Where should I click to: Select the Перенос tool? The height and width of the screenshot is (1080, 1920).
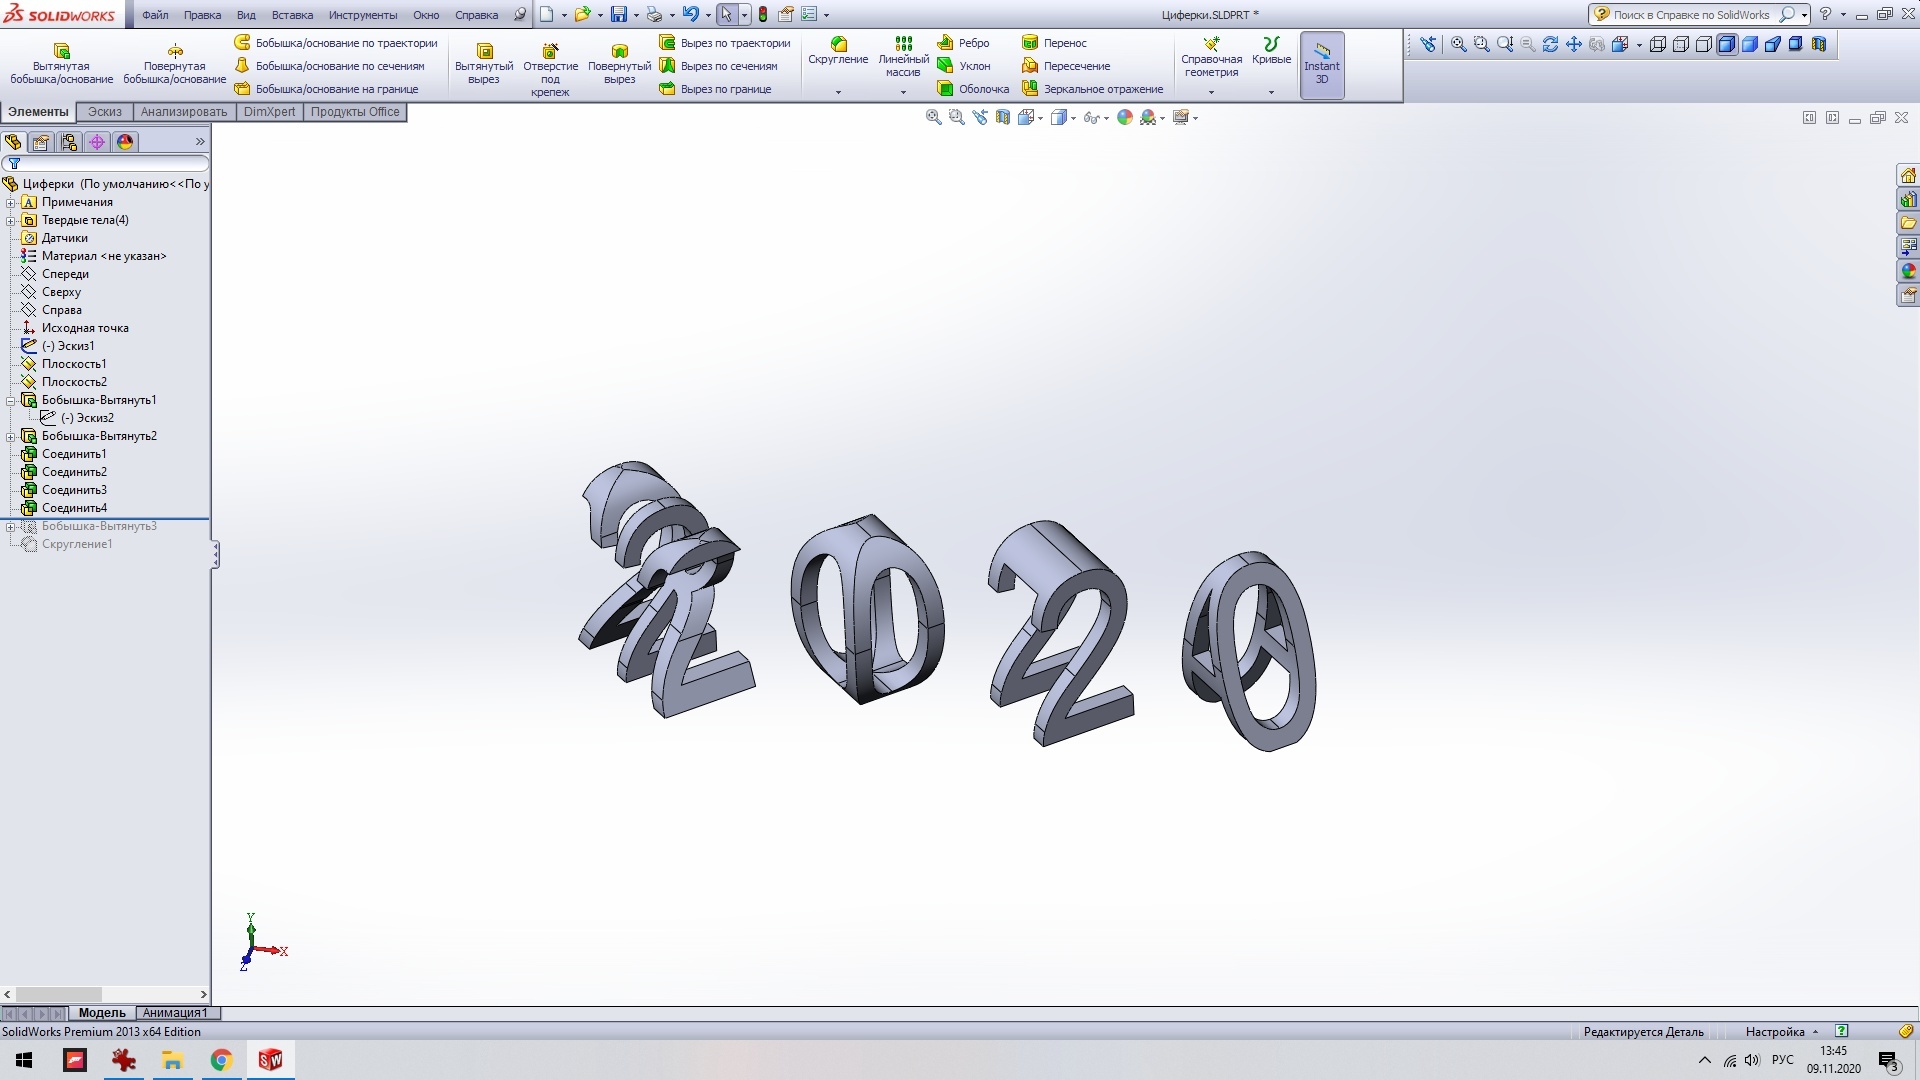(x=1054, y=43)
